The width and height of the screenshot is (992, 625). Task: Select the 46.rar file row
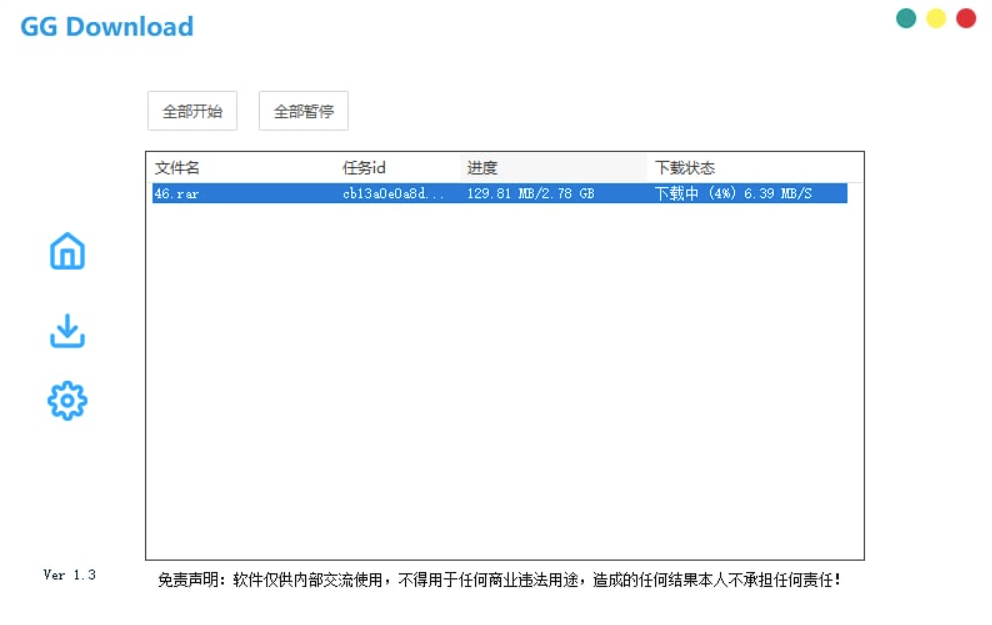[x=500, y=194]
